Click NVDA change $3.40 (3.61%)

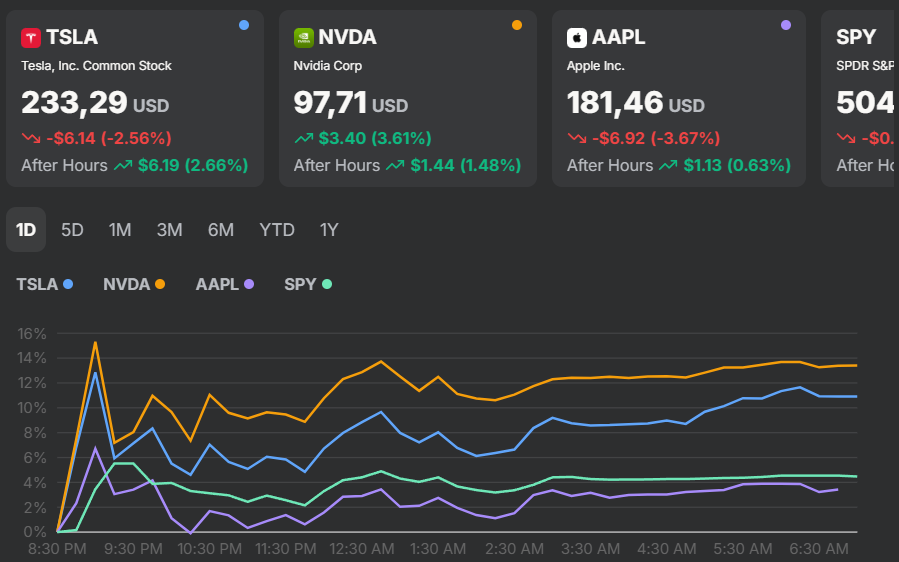[x=375, y=138]
